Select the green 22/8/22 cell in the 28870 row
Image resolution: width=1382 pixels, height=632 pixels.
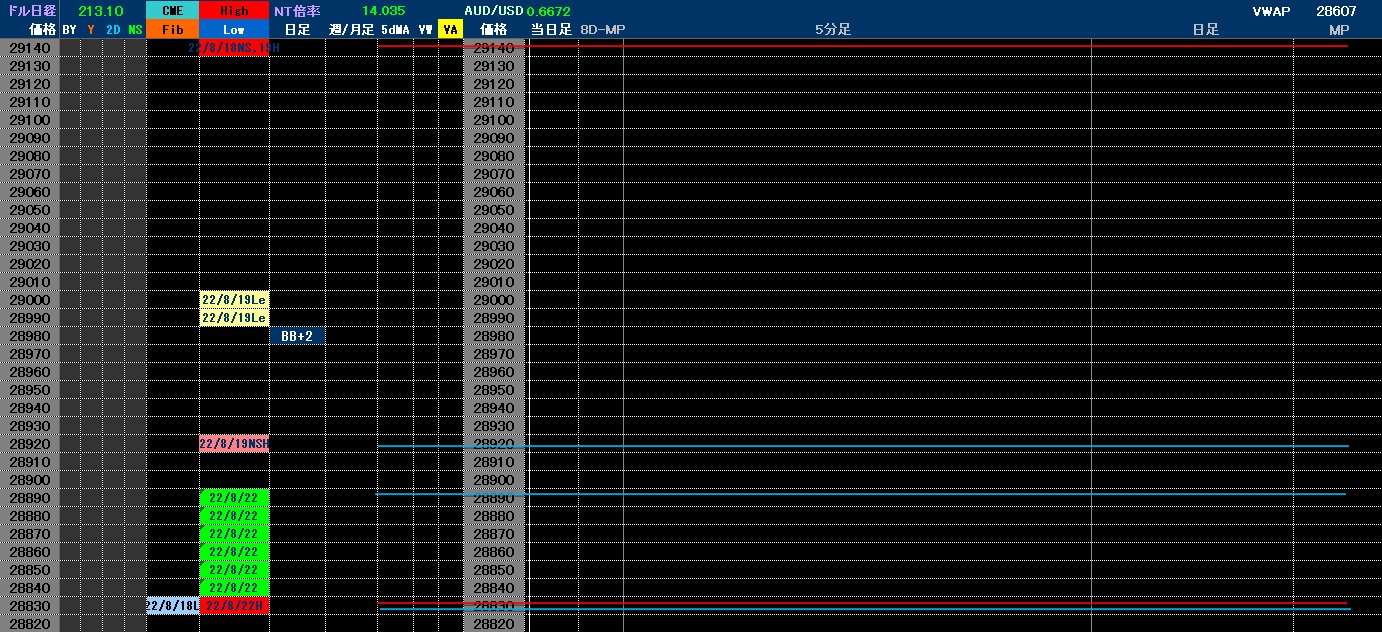click(234, 534)
